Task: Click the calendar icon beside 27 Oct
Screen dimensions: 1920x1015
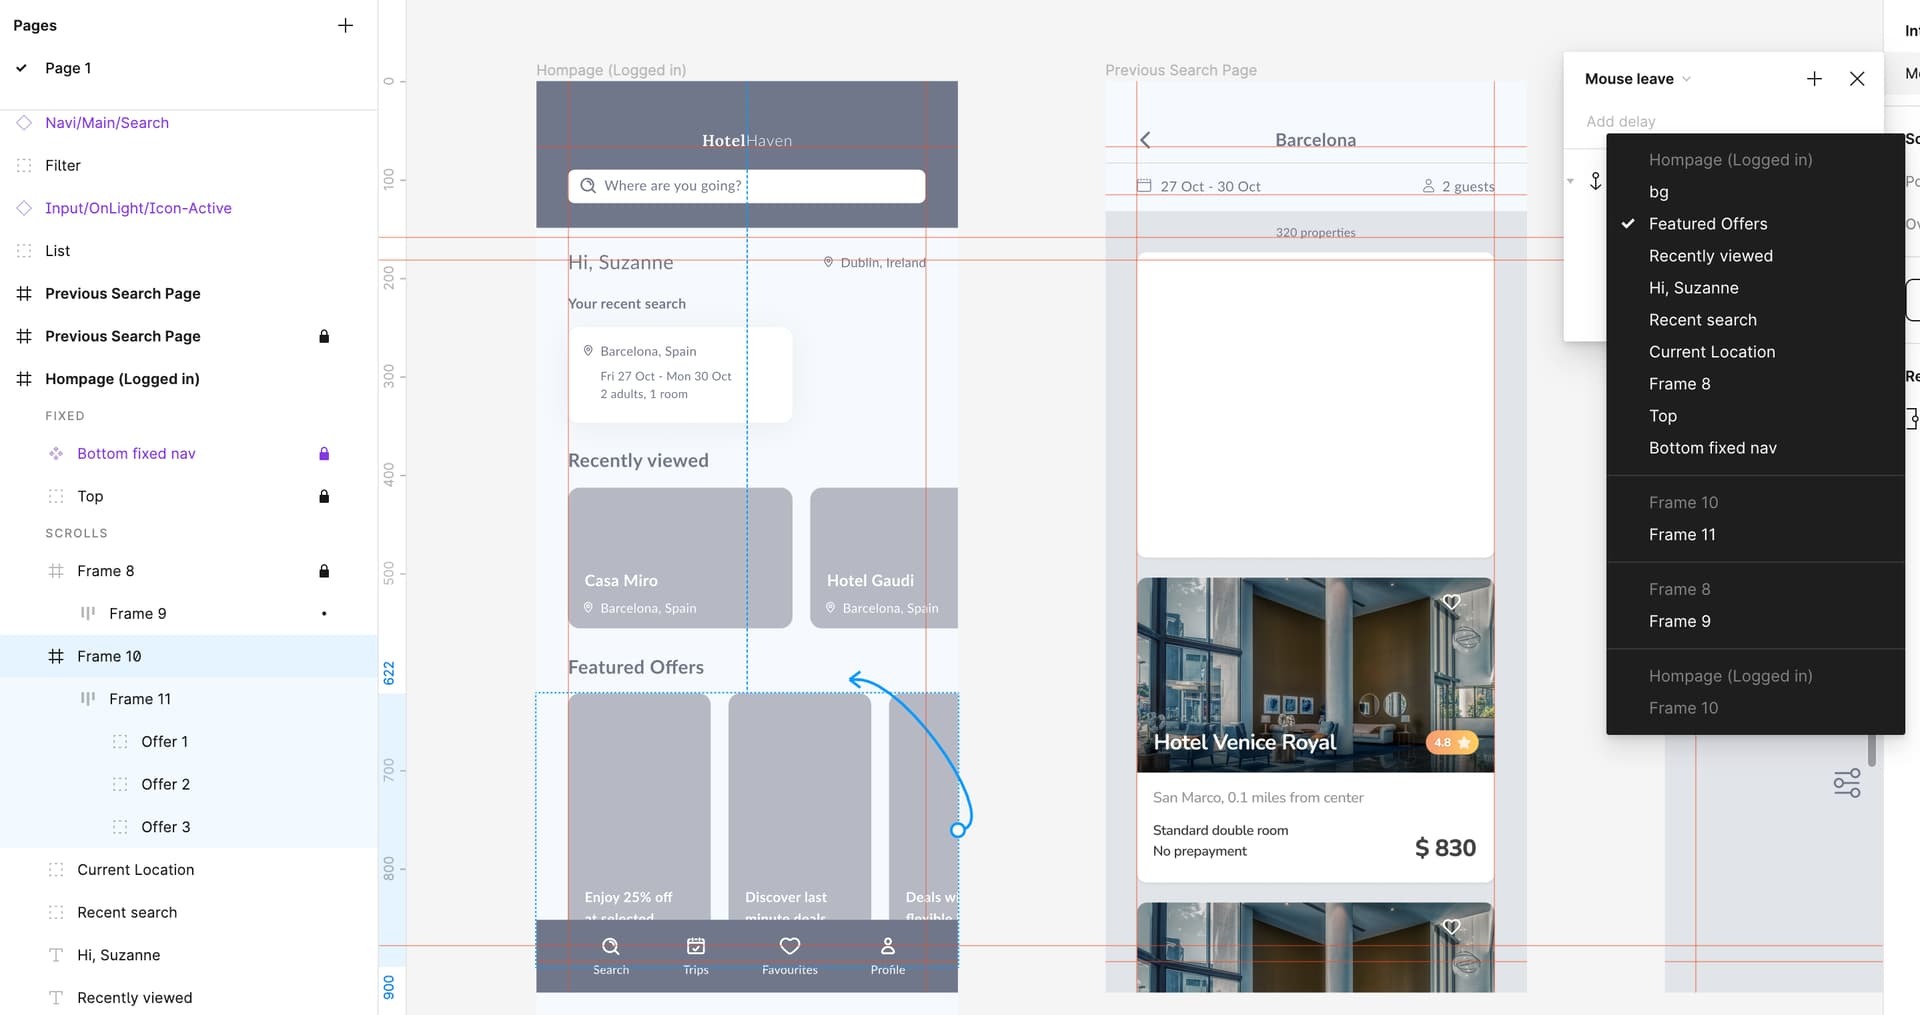Action: tap(1144, 186)
